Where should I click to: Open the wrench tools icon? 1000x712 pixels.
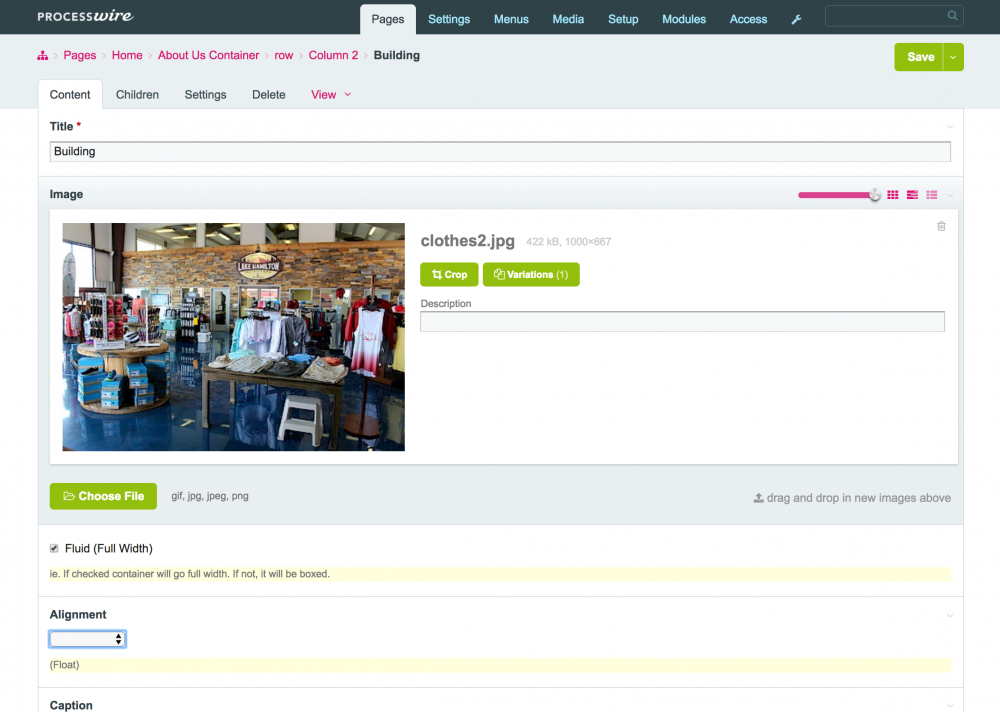(x=796, y=19)
